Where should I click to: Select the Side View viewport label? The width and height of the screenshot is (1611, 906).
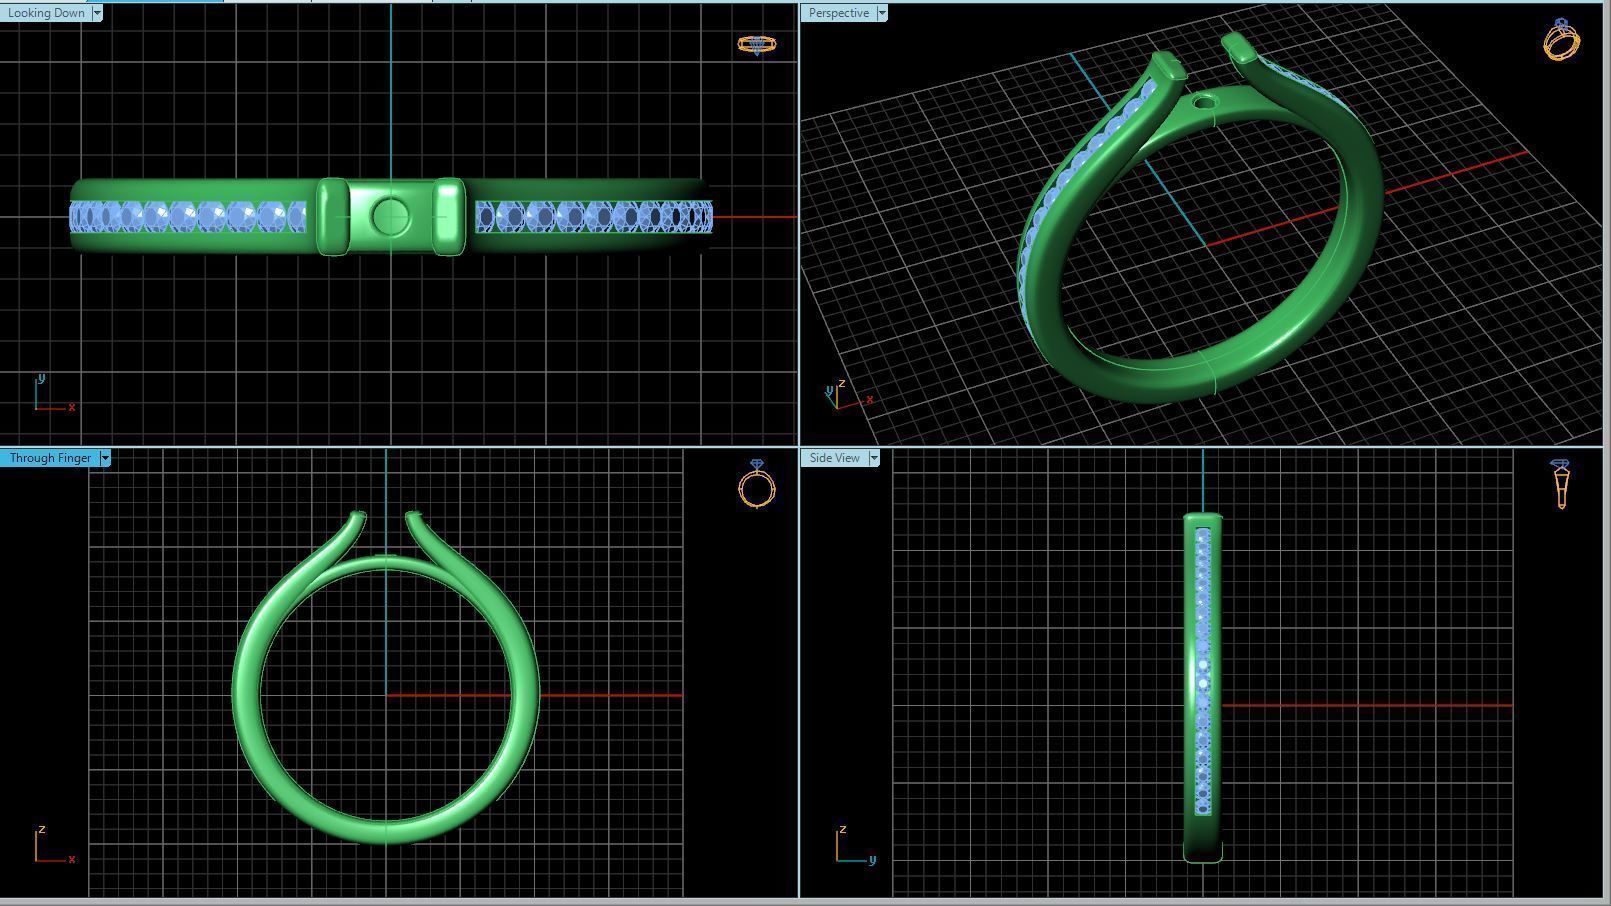pyautogui.click(x=835, y=458)
